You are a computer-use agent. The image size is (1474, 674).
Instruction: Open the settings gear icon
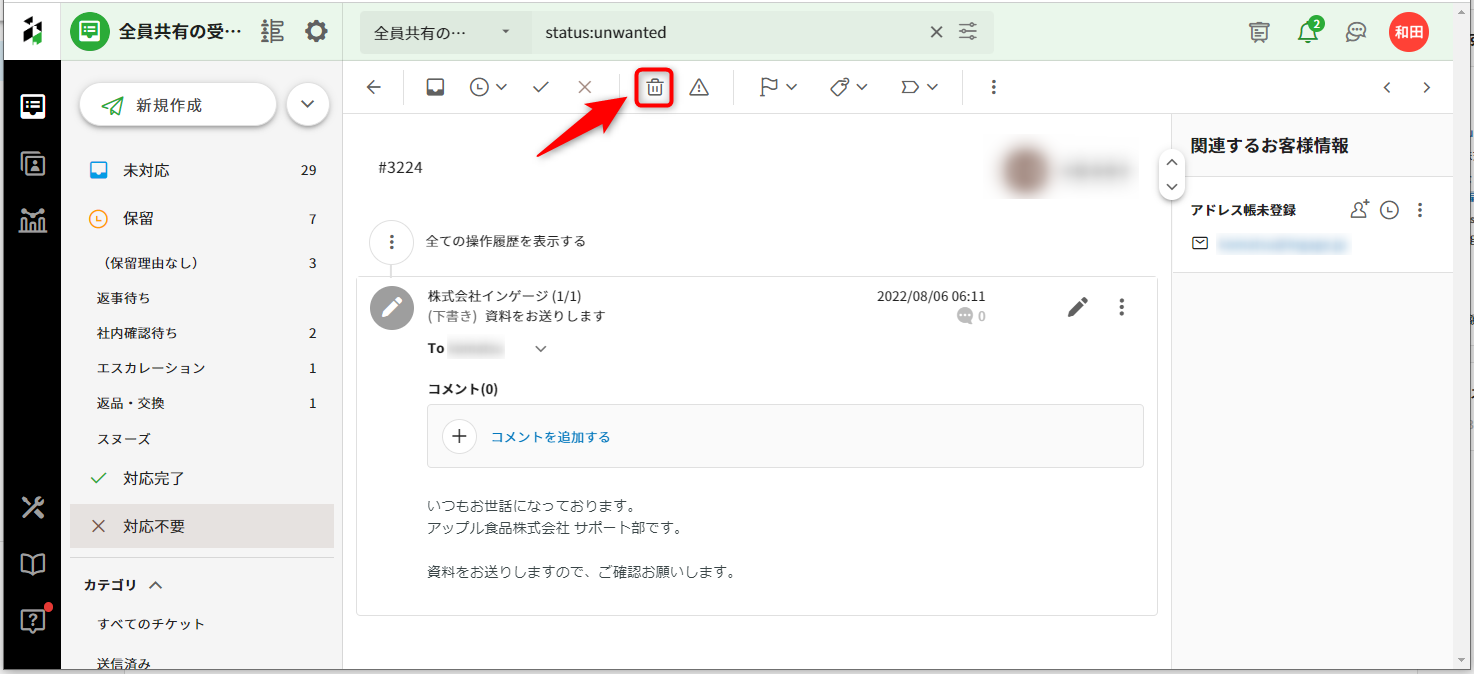[x=316, y=32]
